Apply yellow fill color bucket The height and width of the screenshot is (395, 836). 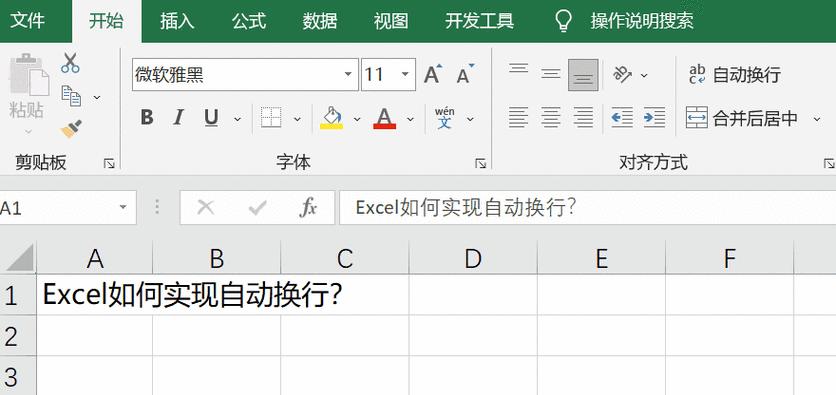point(331,118)
